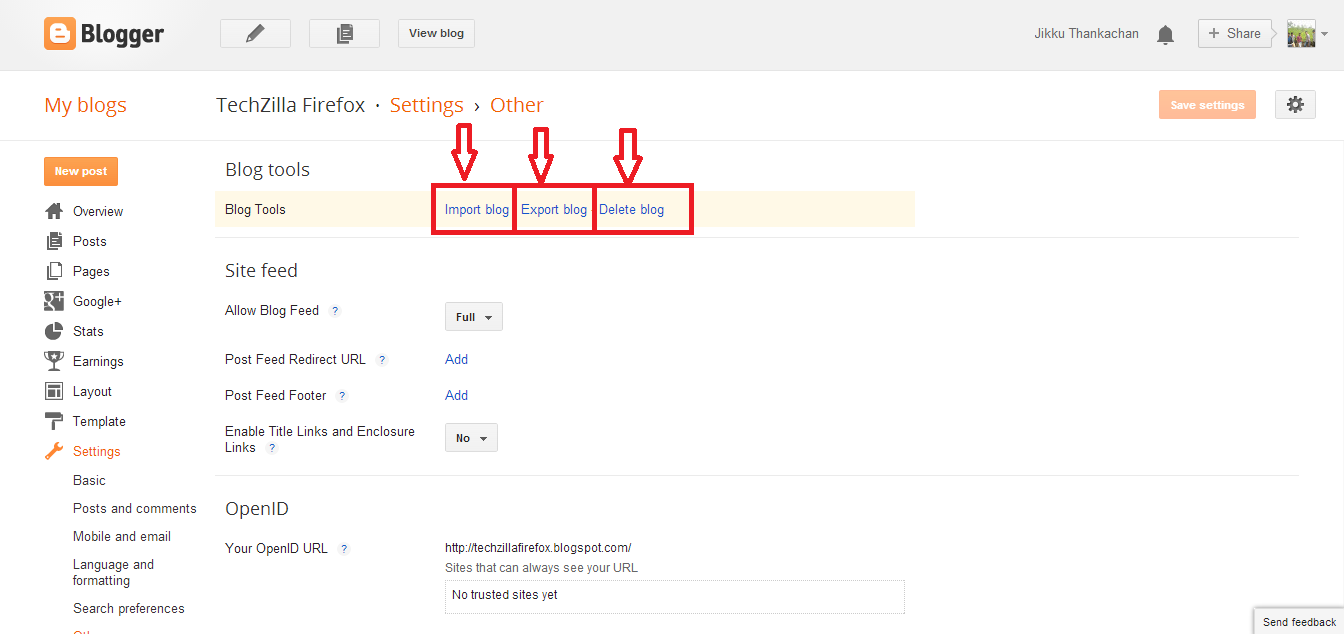Click Other in the breadcrumb
This screenshot has height=634, width=1344.
point(517,105)
